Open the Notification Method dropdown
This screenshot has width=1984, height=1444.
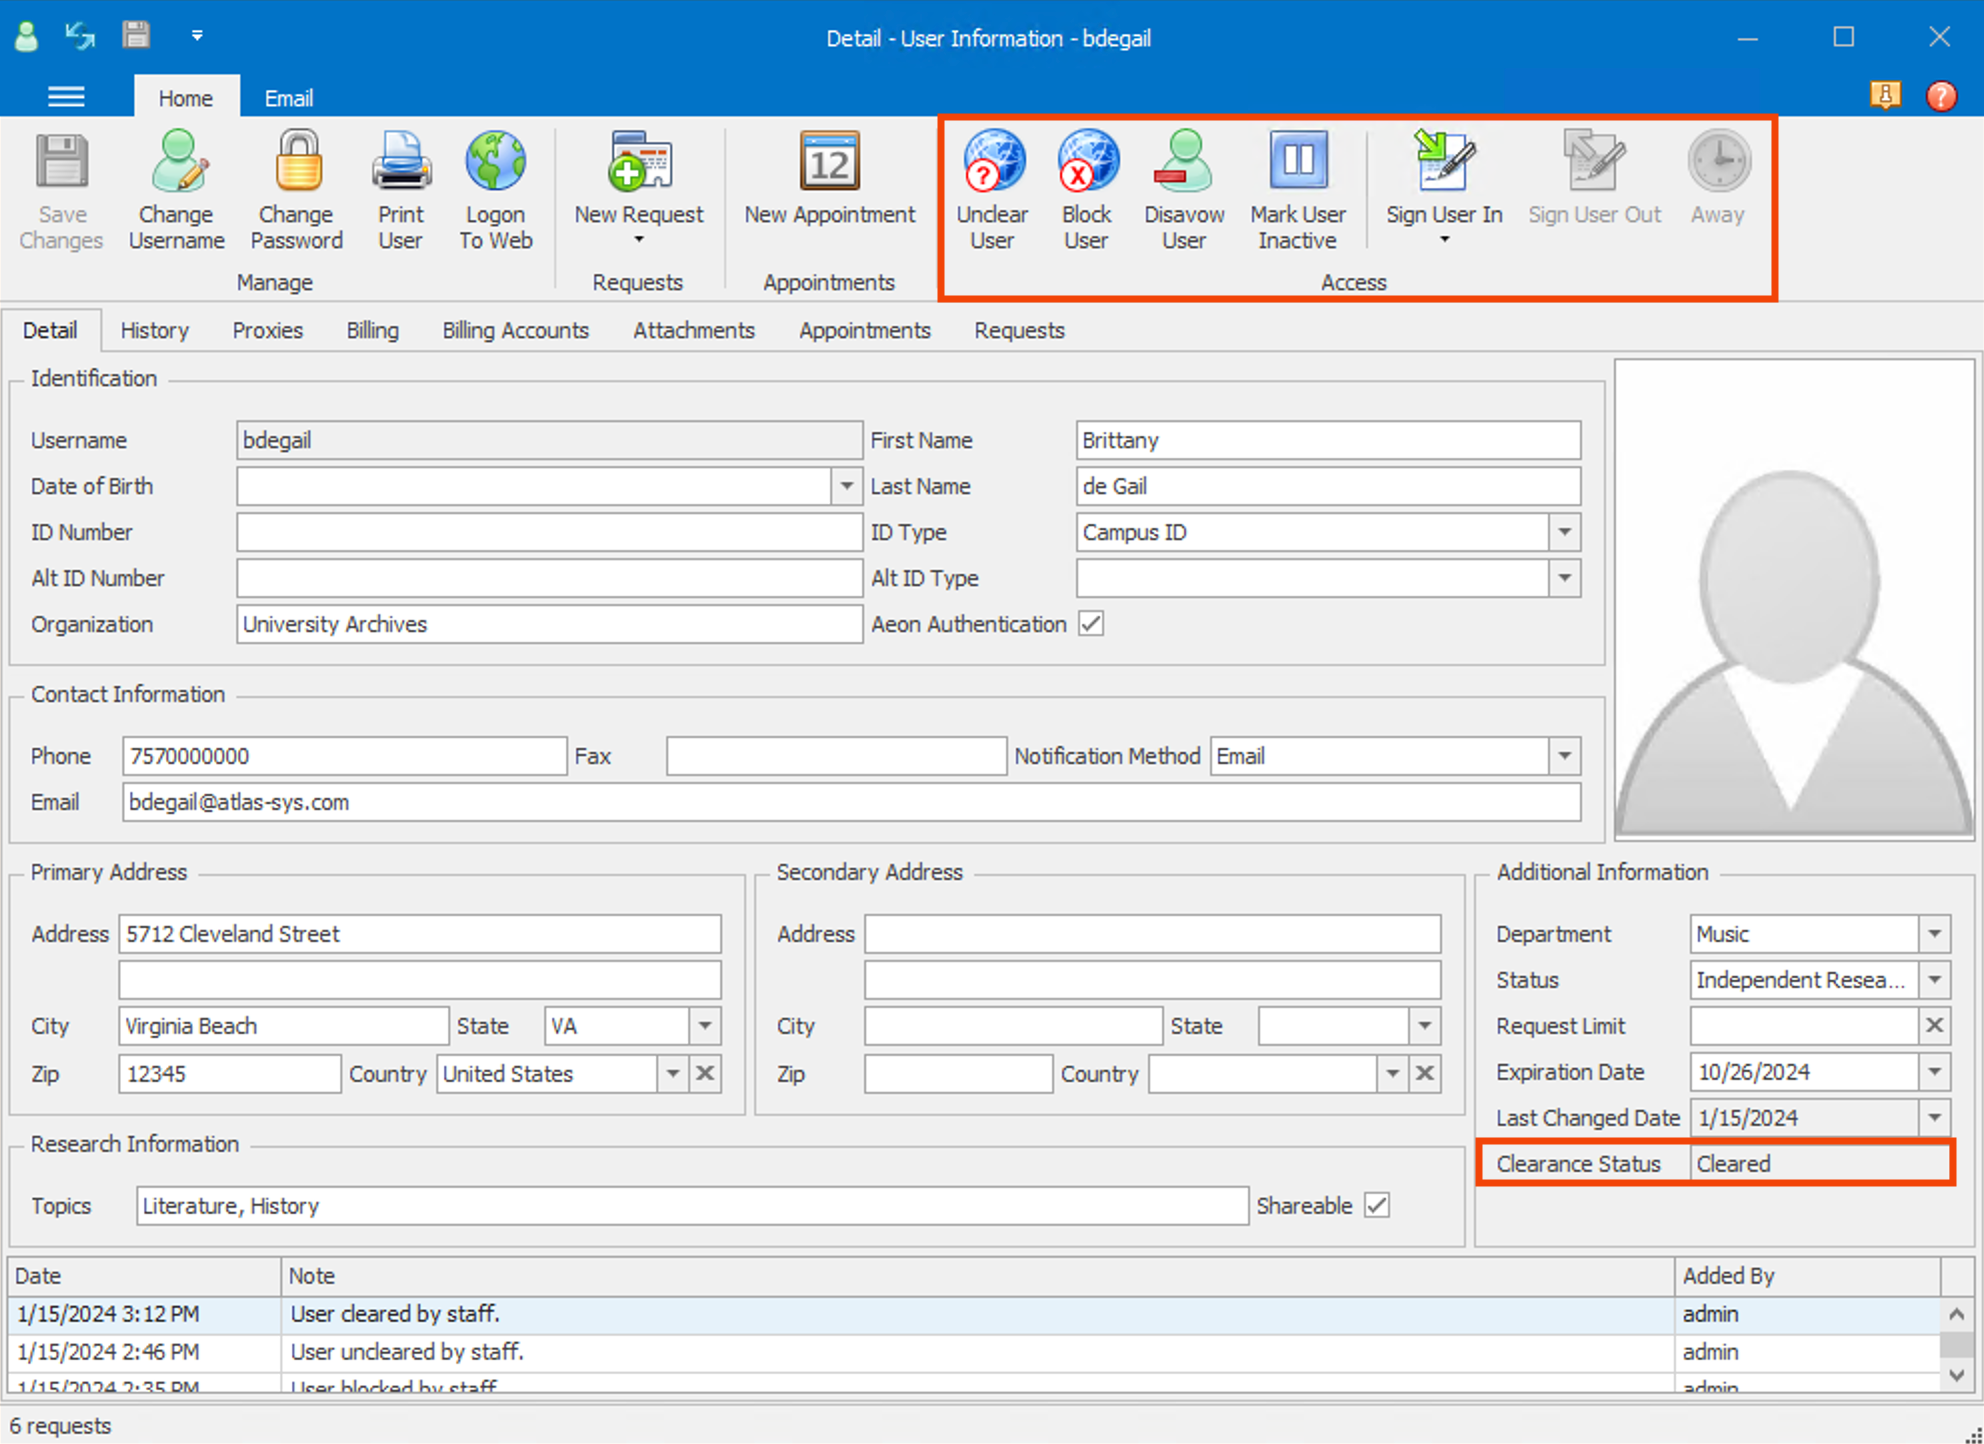click(x=1564, y=756)
